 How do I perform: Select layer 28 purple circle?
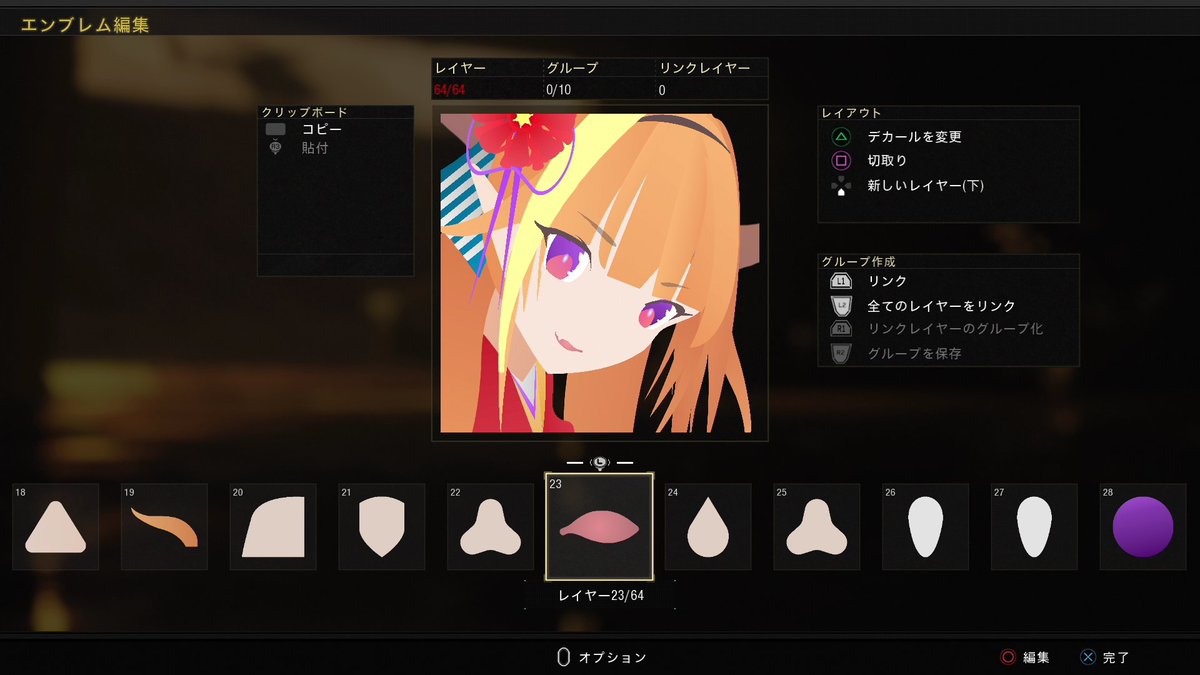1143,527
